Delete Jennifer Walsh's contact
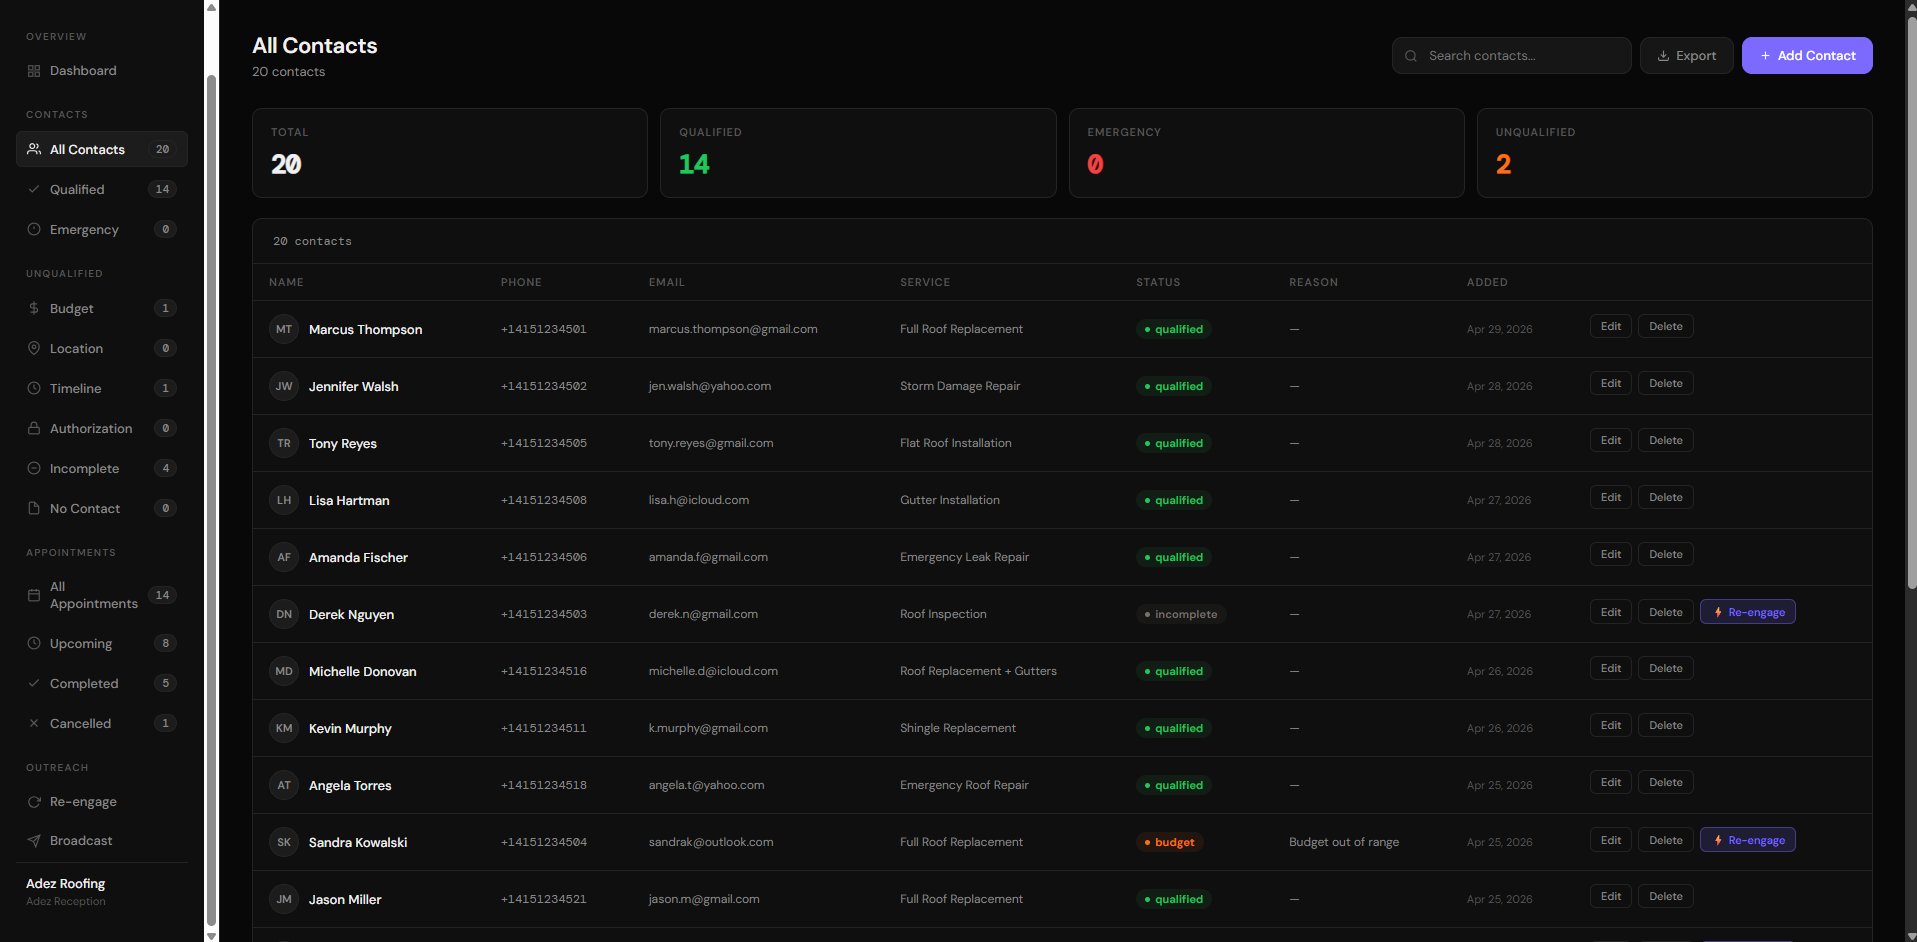Viewport: 1917px width, 942px height. click(1665, 384)
